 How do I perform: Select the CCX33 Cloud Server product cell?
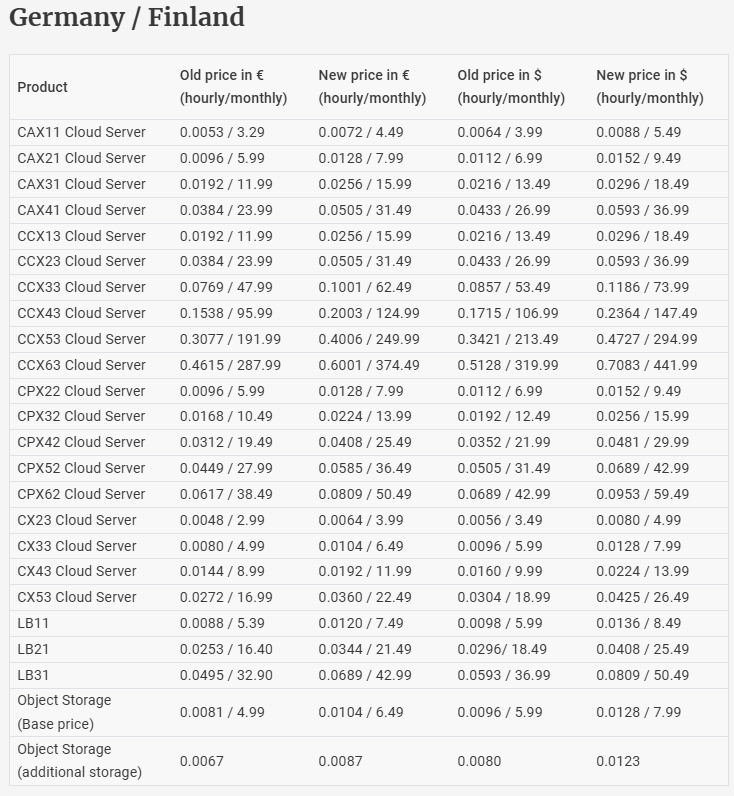click(81, 287)
